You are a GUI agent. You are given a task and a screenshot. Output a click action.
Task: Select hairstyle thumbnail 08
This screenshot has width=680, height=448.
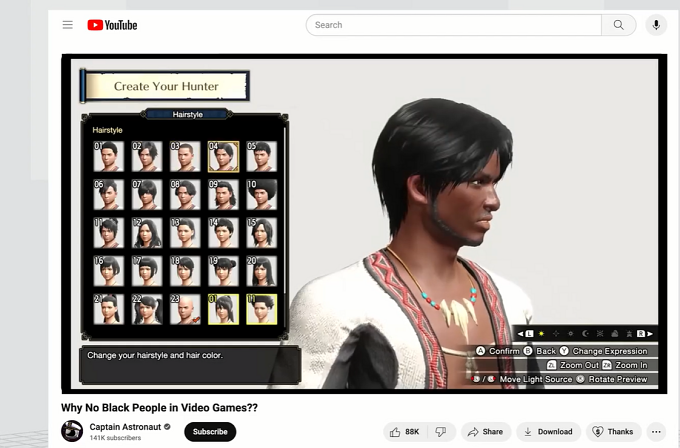pos(185,194)
